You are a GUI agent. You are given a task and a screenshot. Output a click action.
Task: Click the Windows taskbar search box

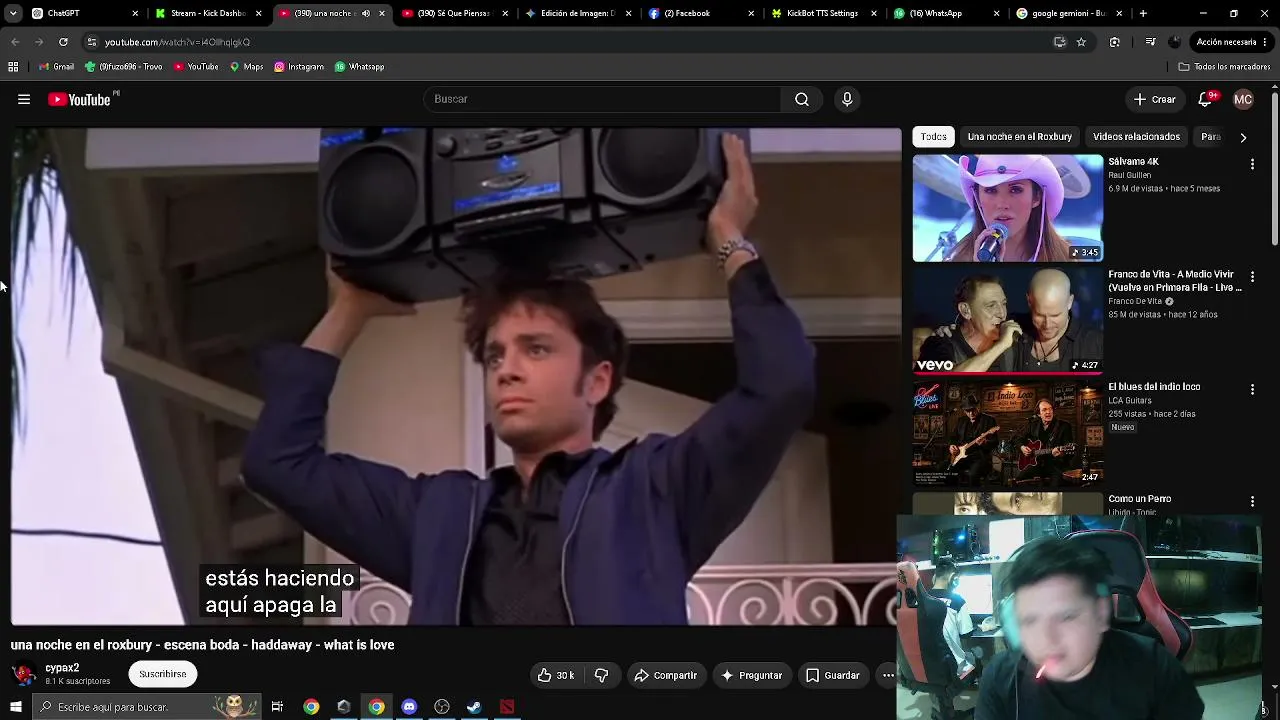(146, 707)
